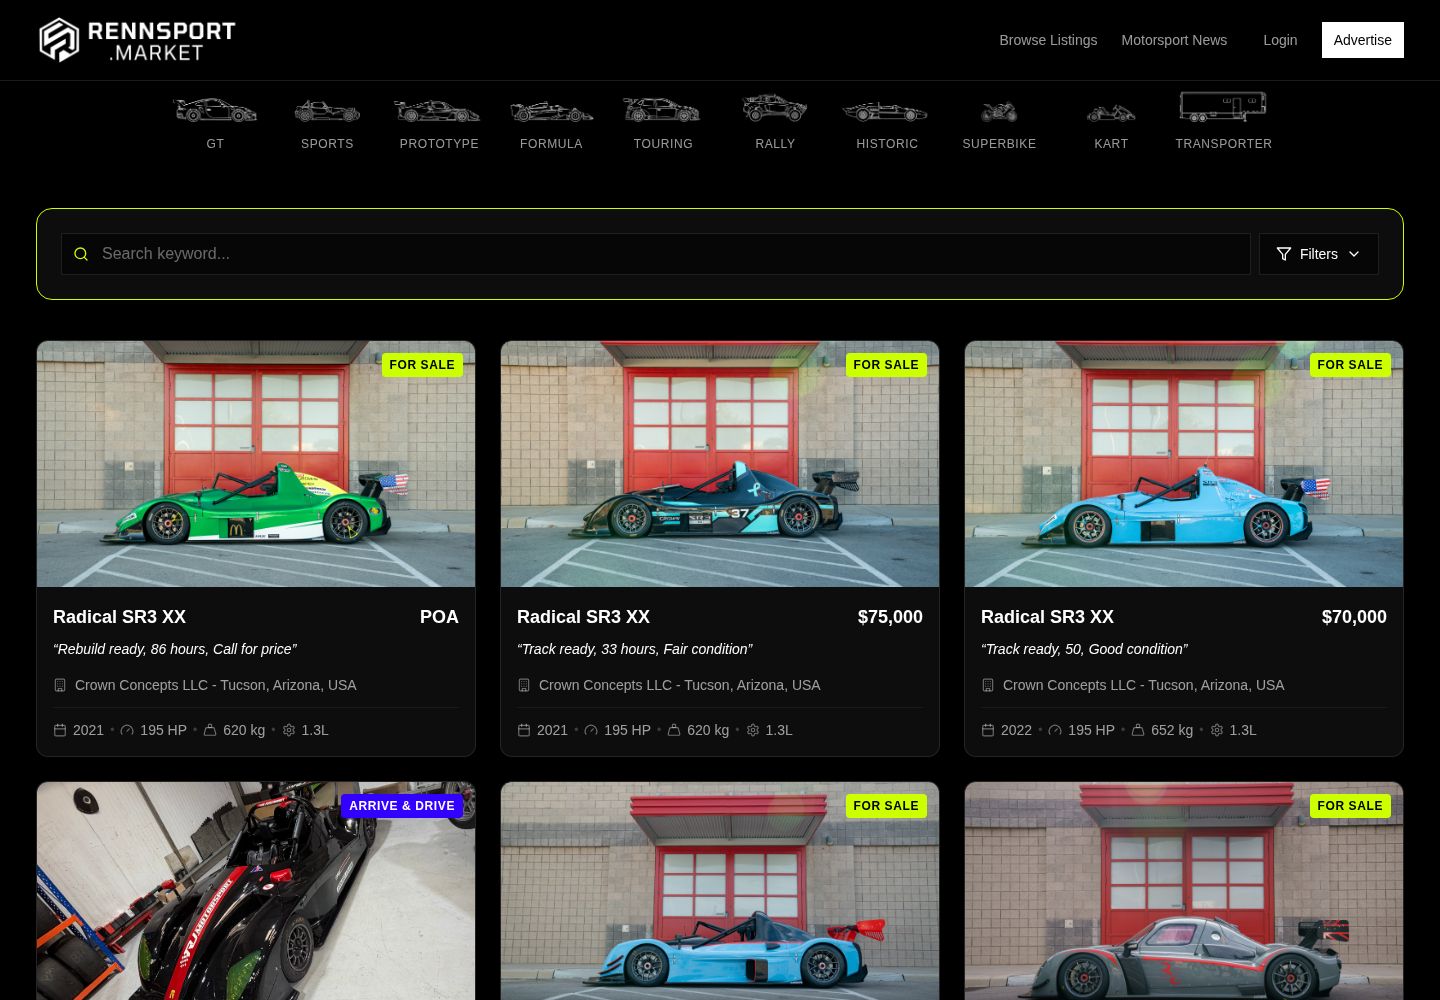
Task: Click "Track ready, 50, Good condition"
Action: tap(1084, 649)
